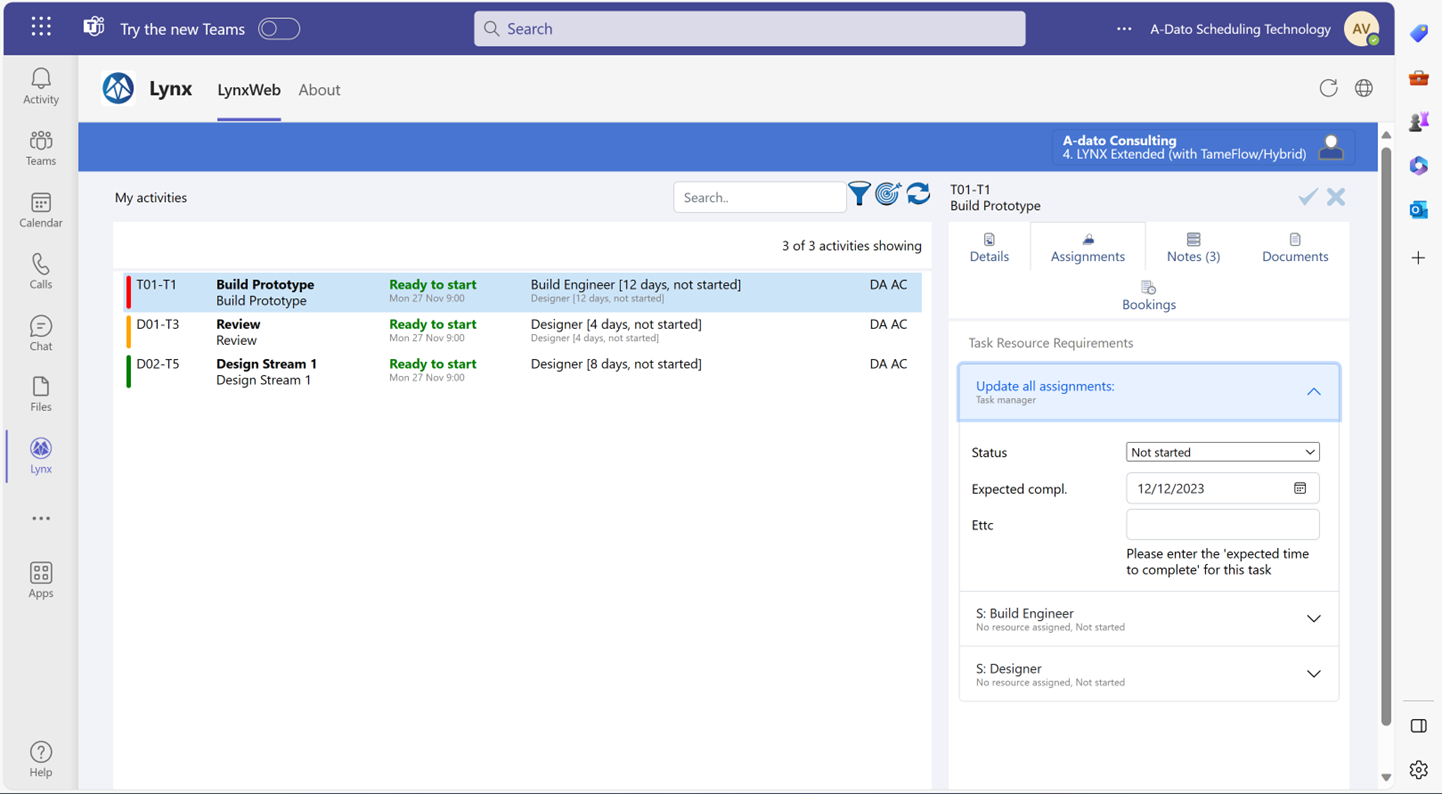Image resolution: width=1442 pixels, height=794 pixels.
Task: Open the settings gear in right rail
Action: click(1418, 769)
